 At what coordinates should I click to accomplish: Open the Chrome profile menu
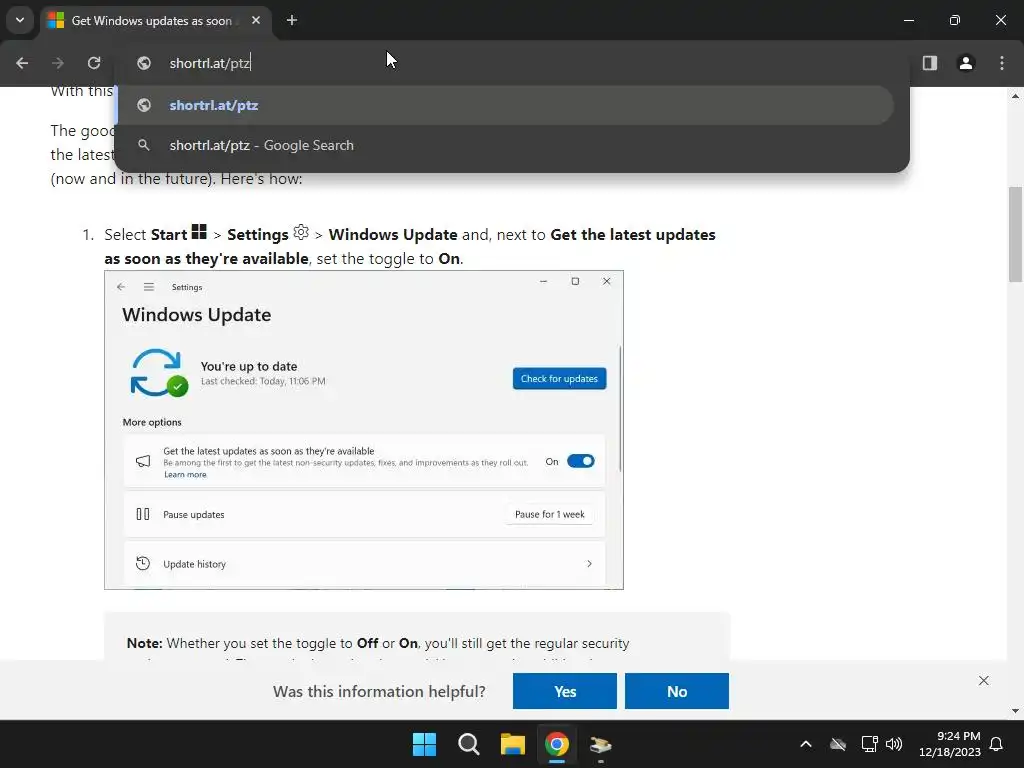click(x=966, y=63)
